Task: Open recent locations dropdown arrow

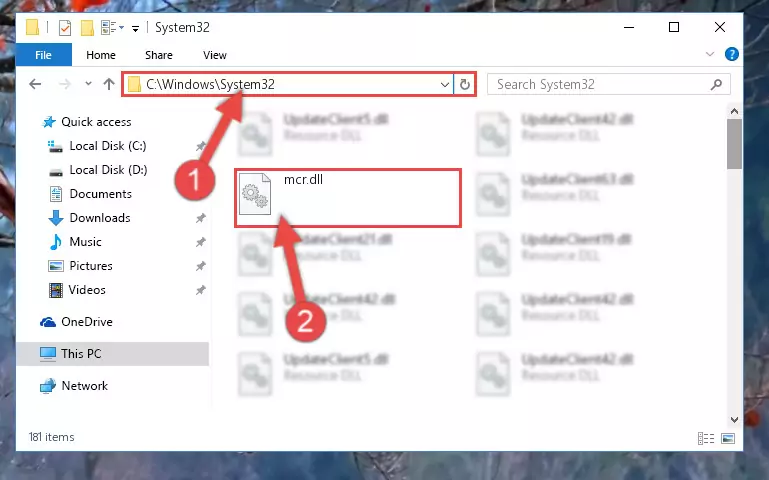Action: 88,84
